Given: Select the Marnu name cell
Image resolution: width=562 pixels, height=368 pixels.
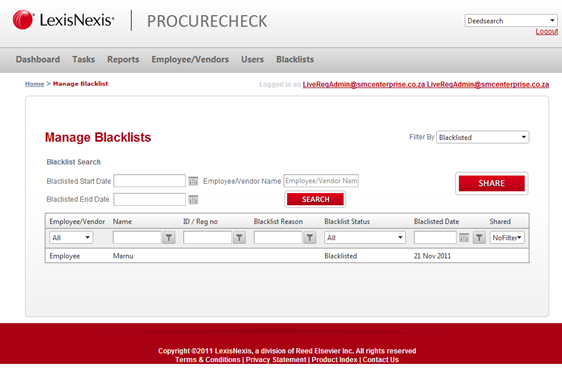Looking at the screenshot, I should pyautogui.click(x=123, y=256).
